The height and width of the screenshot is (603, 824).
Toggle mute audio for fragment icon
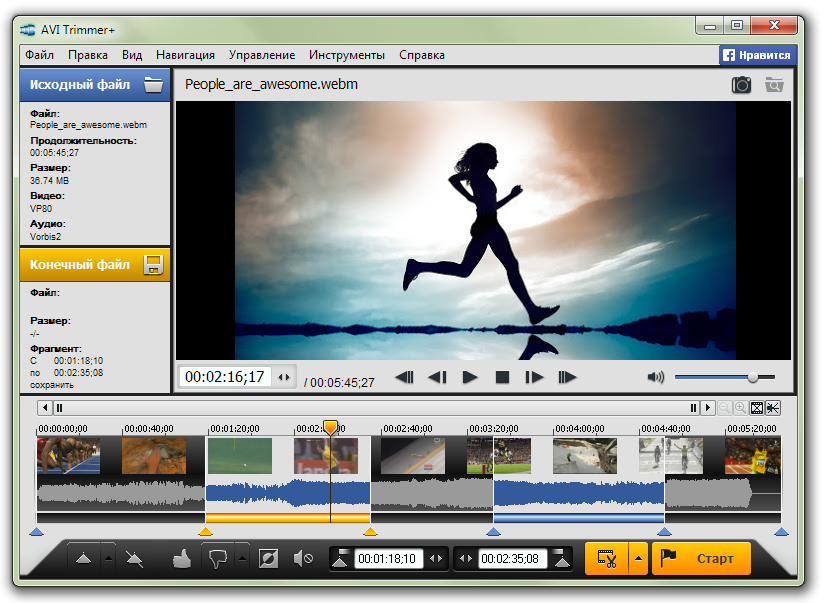(303, 558)
